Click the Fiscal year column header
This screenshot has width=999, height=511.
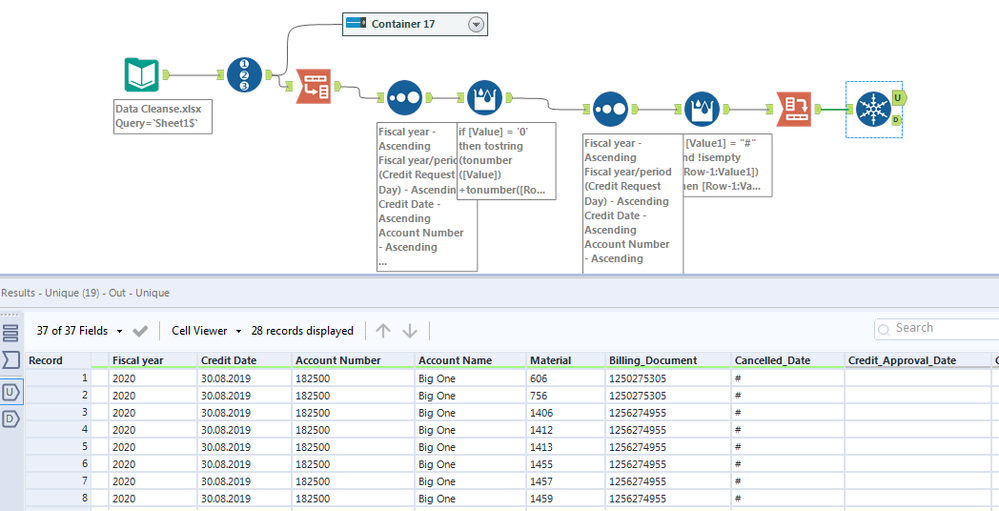153,361
